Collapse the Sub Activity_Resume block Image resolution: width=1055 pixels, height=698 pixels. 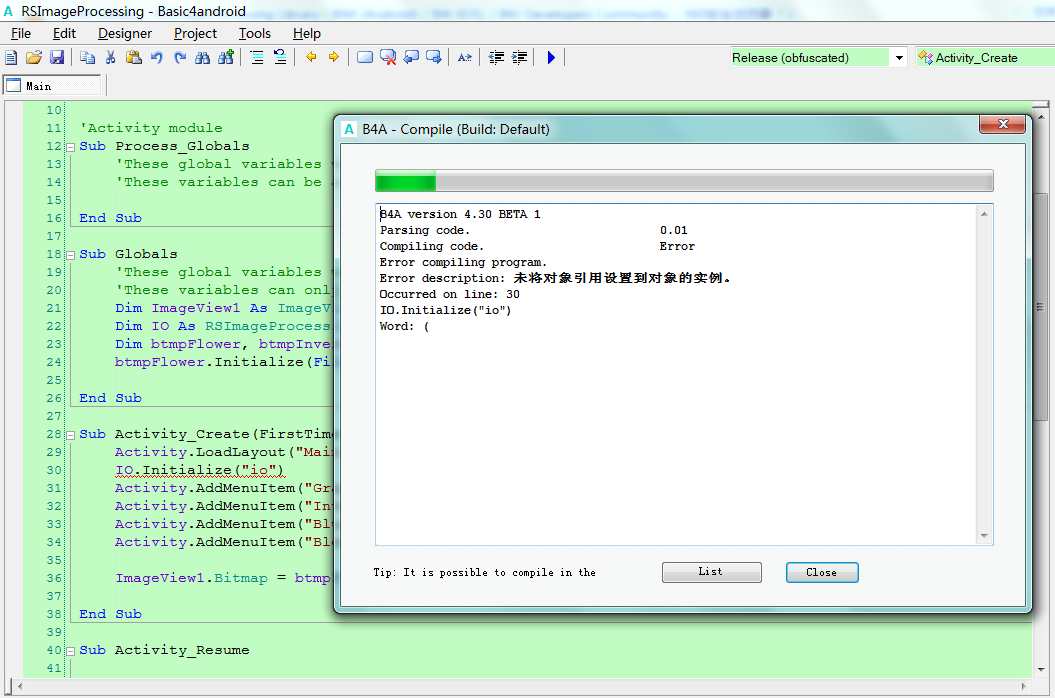point(70,651)
